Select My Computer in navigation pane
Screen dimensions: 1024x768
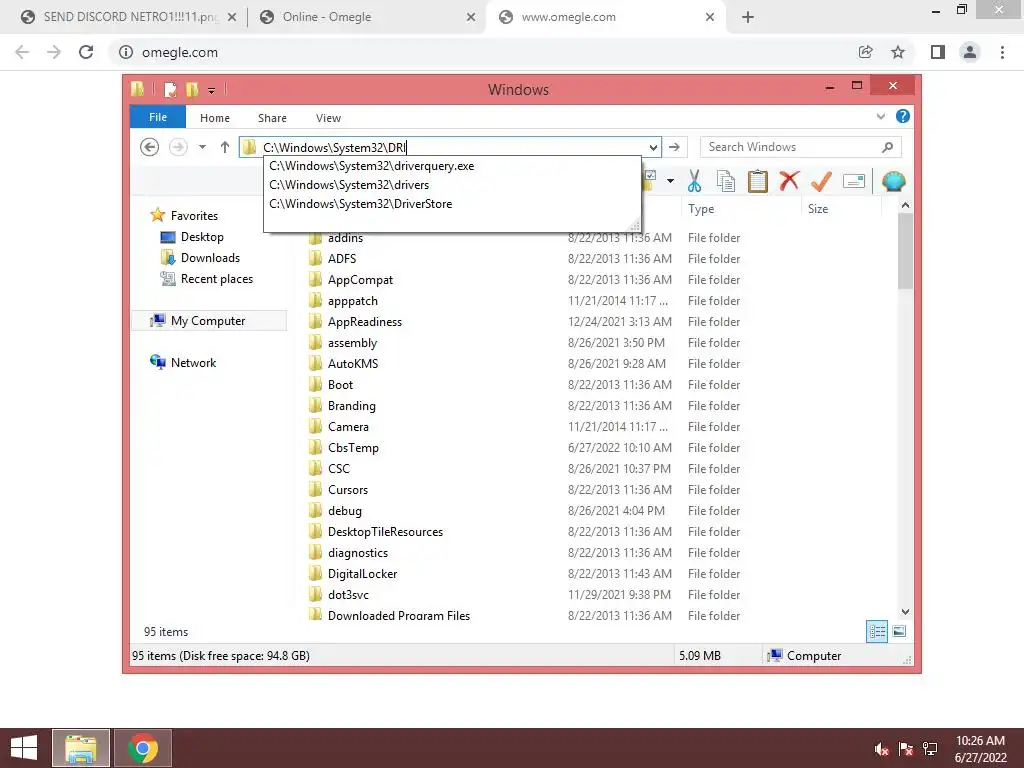(x=208, y=321)
